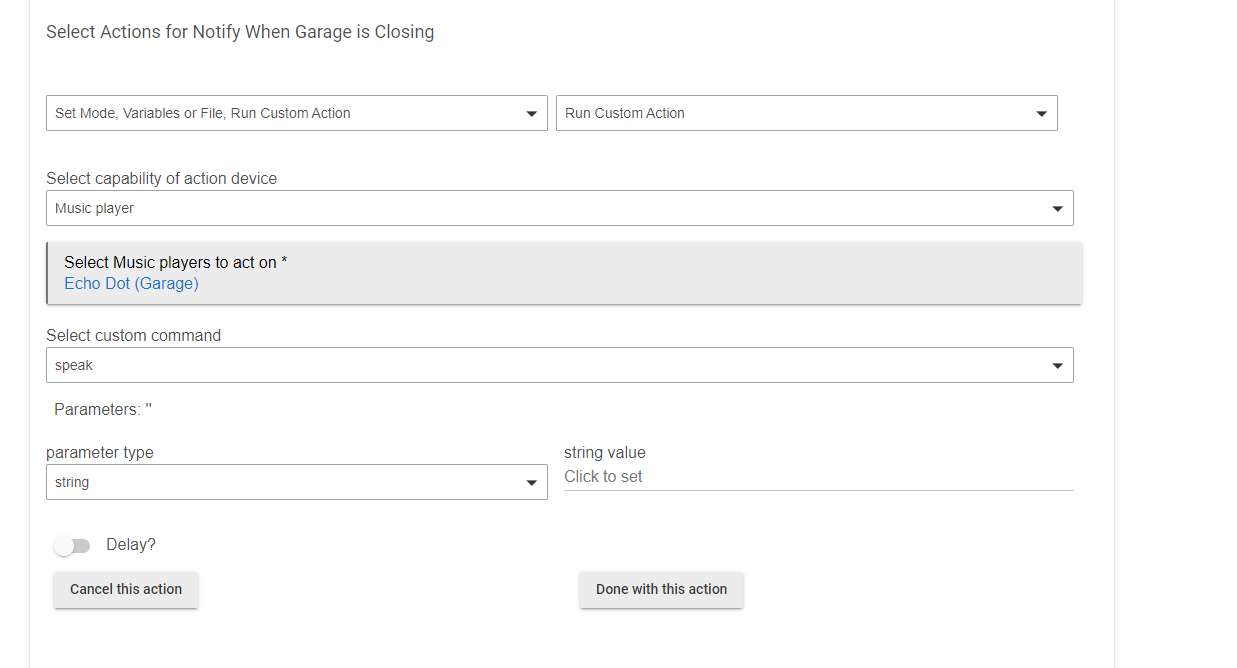Click the "Select custom command" label
Screen dimensions: 1237x668
click(x=133, y=336)
